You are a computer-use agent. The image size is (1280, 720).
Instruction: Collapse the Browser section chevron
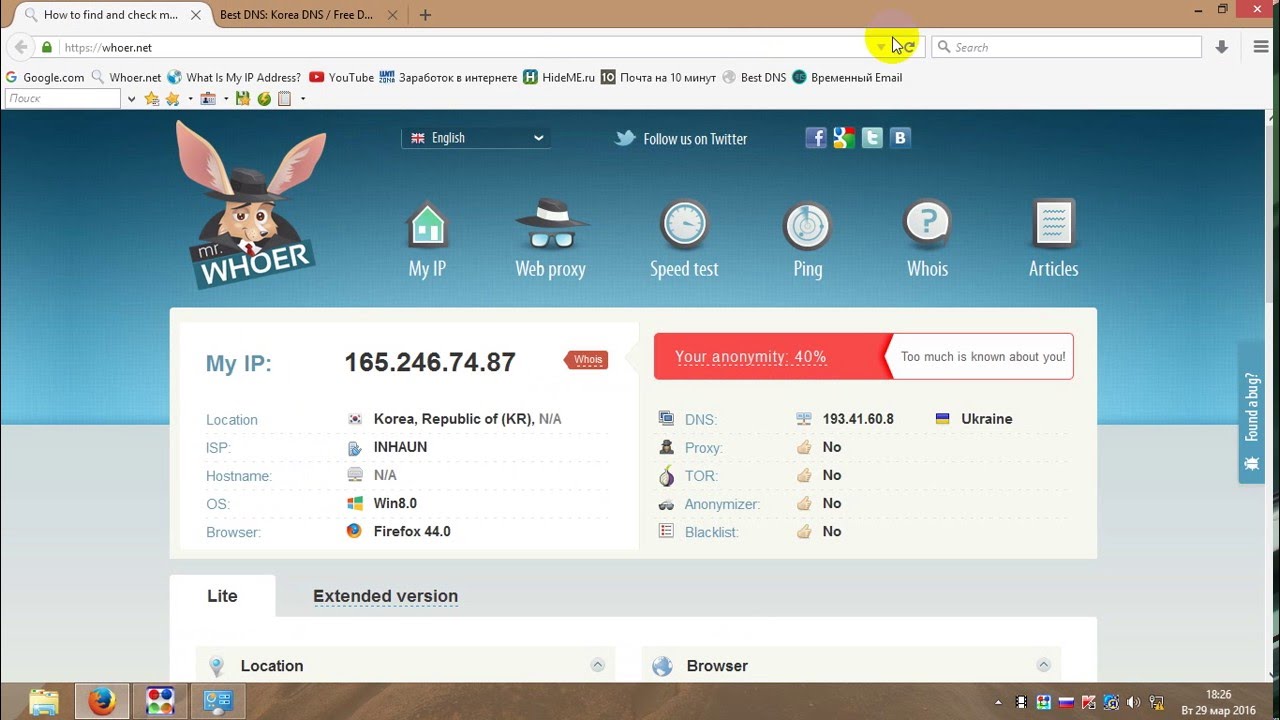coord(1043,665)
